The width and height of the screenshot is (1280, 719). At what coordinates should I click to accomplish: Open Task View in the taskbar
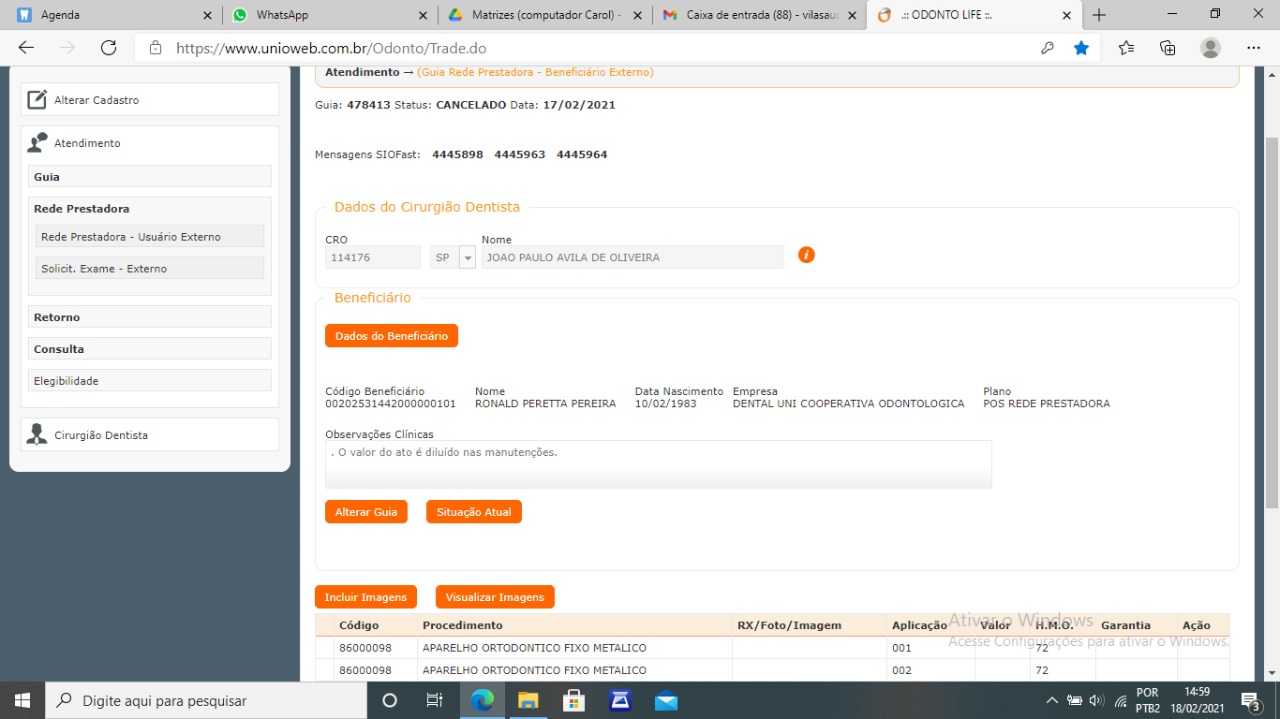434,700
